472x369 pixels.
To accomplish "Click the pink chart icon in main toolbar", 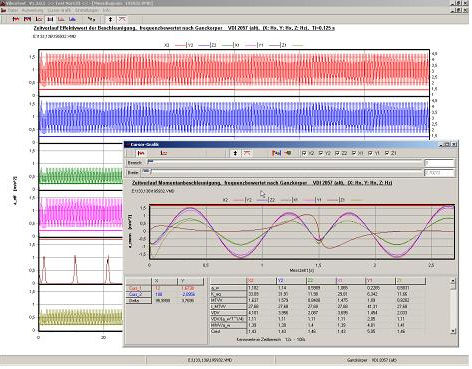I will click(x=61, y=19).
